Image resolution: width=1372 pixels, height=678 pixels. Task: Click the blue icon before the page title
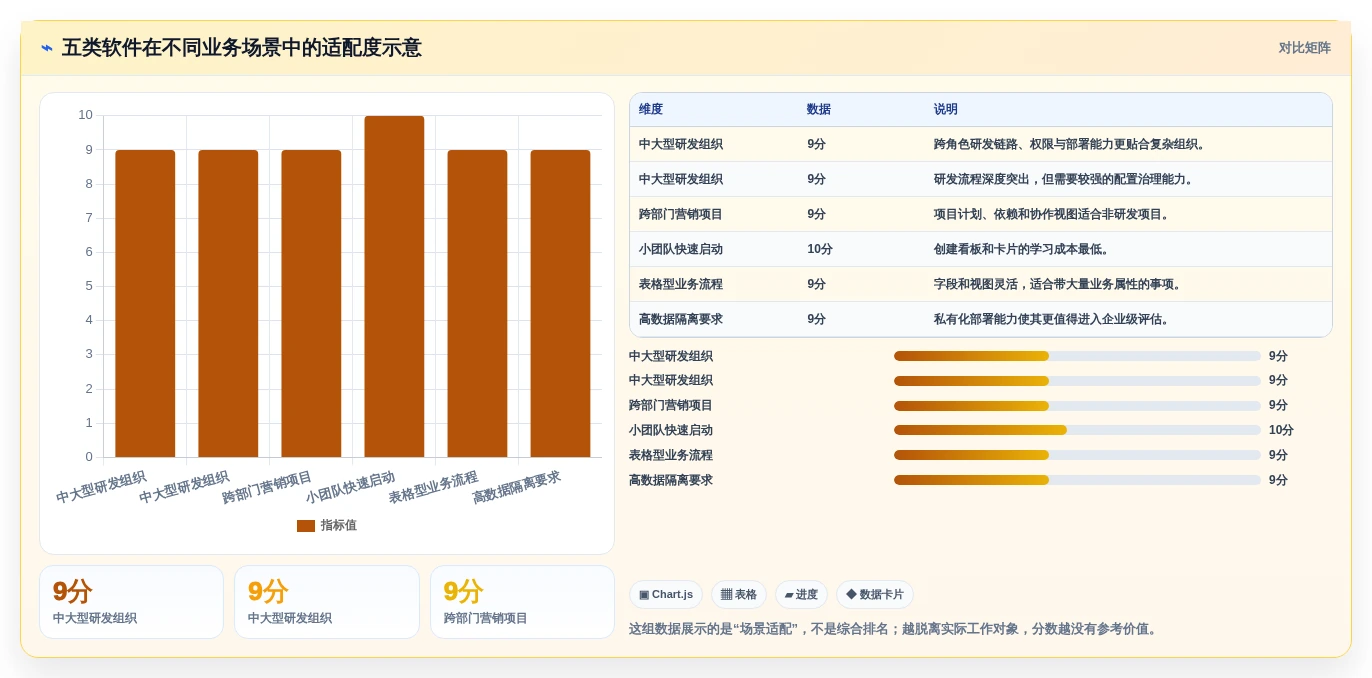tap(47, 48)
